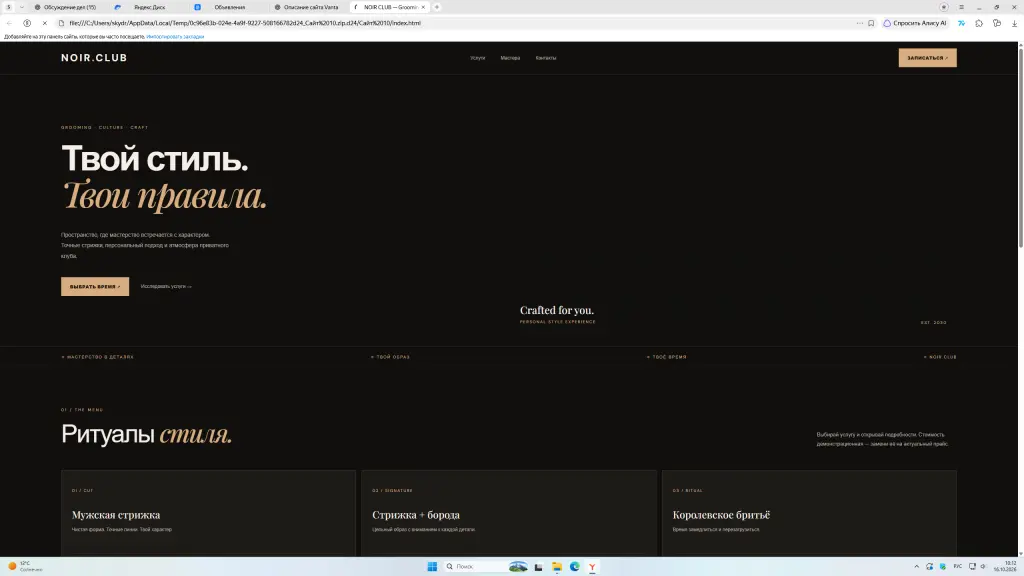
Task: Open the downloads arrow icon
Action: coord(1014,23)
